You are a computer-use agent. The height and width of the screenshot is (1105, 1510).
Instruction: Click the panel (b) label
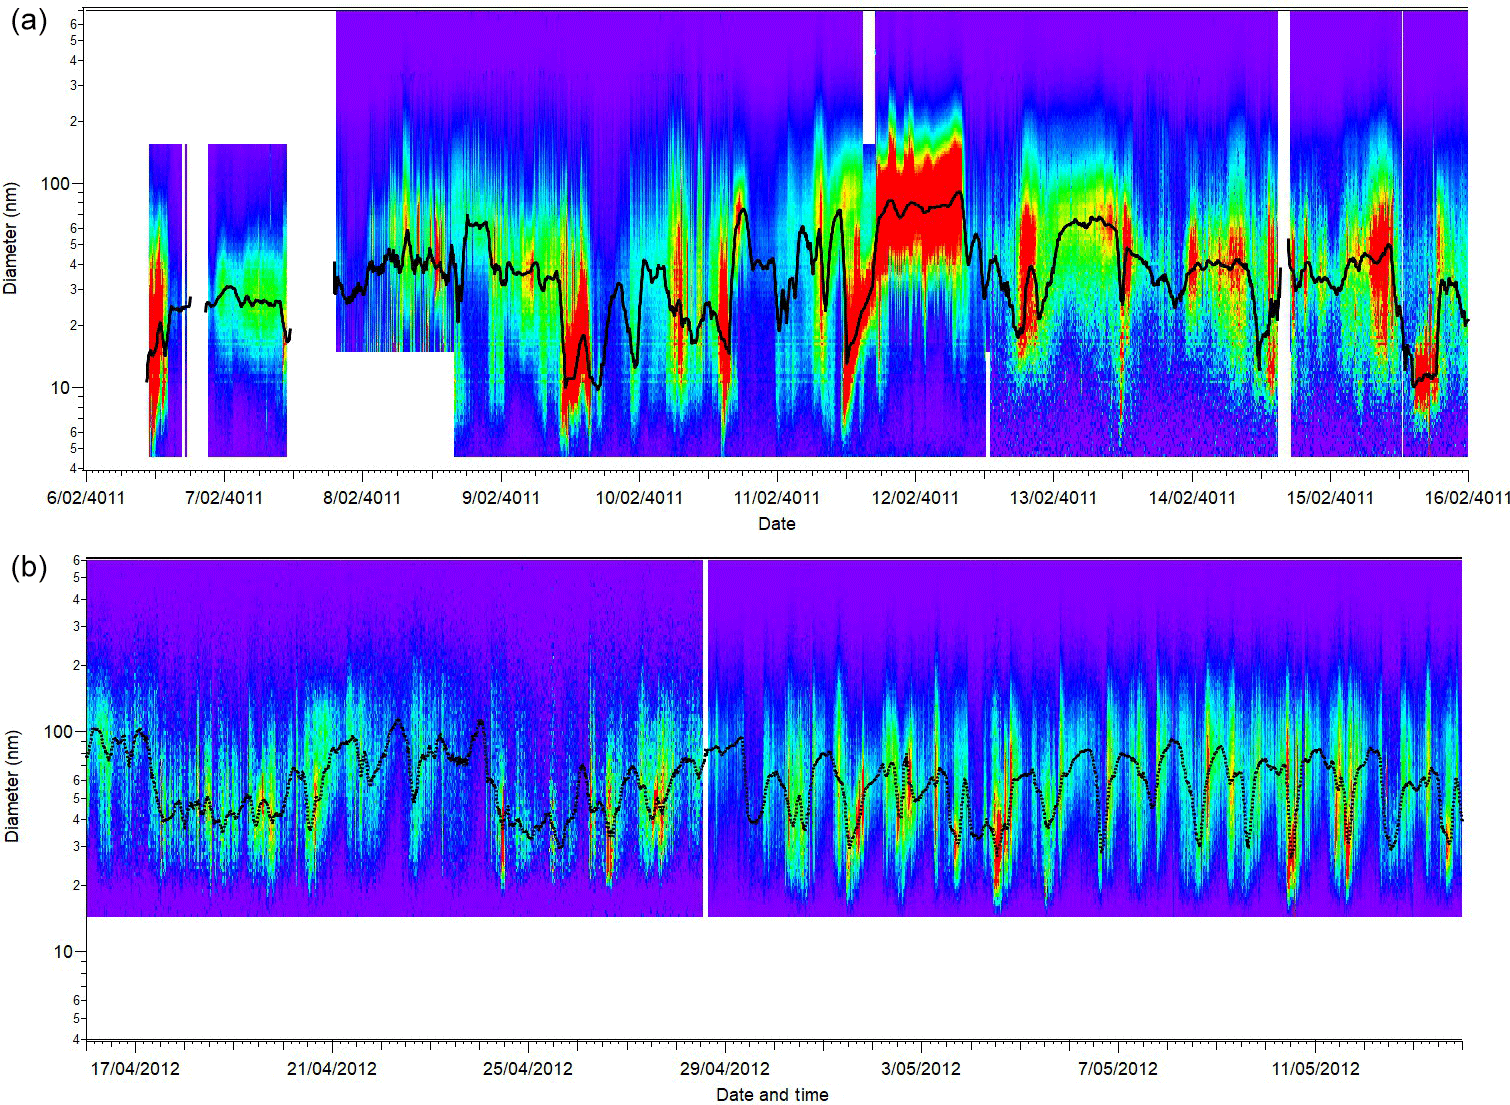click(28, 567)
